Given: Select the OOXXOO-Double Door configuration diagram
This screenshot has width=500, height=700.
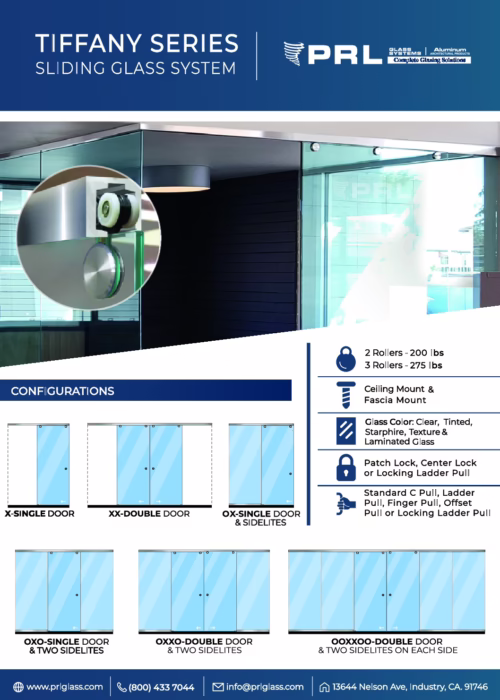Looking at the screenshot, I should (387, 592).
